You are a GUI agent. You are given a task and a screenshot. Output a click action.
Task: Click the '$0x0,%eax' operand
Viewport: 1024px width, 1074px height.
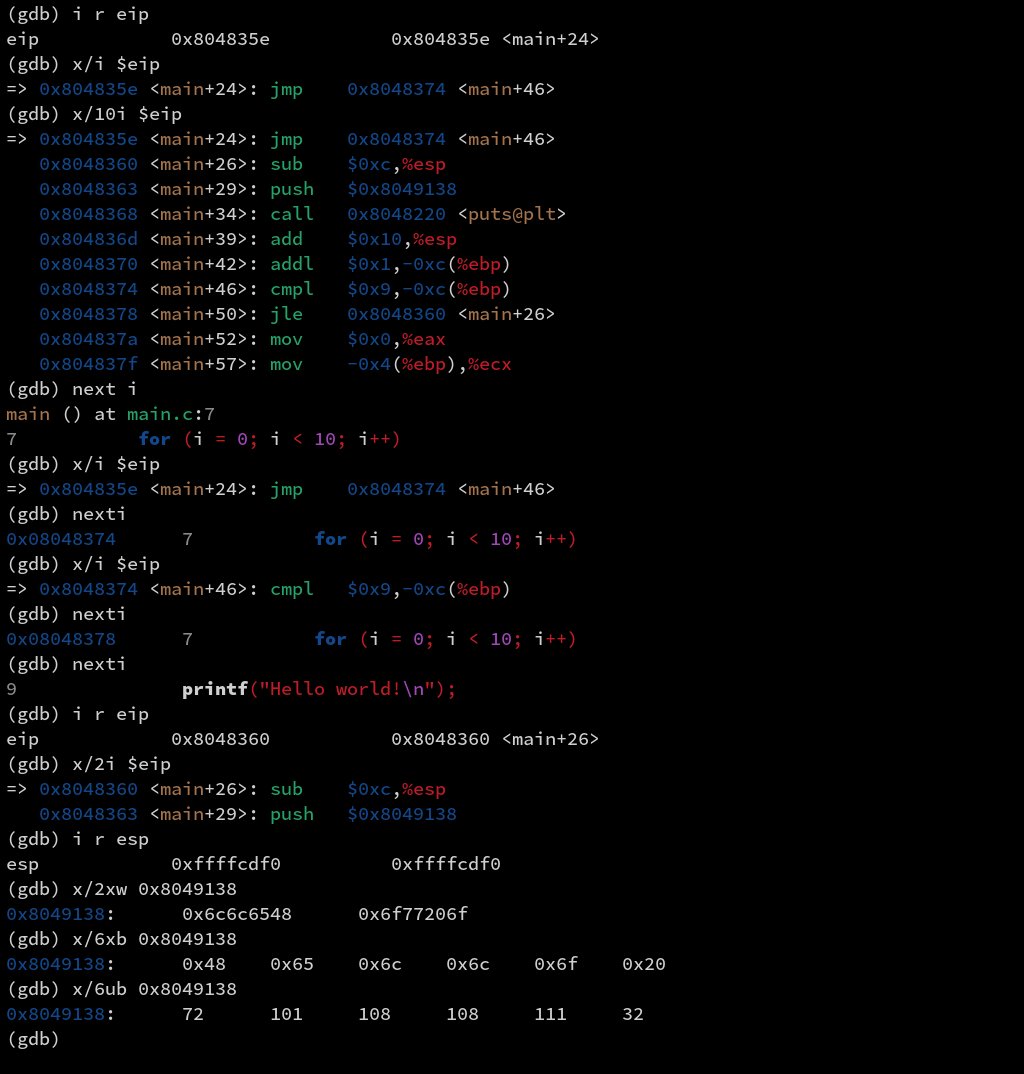point(396,339)
